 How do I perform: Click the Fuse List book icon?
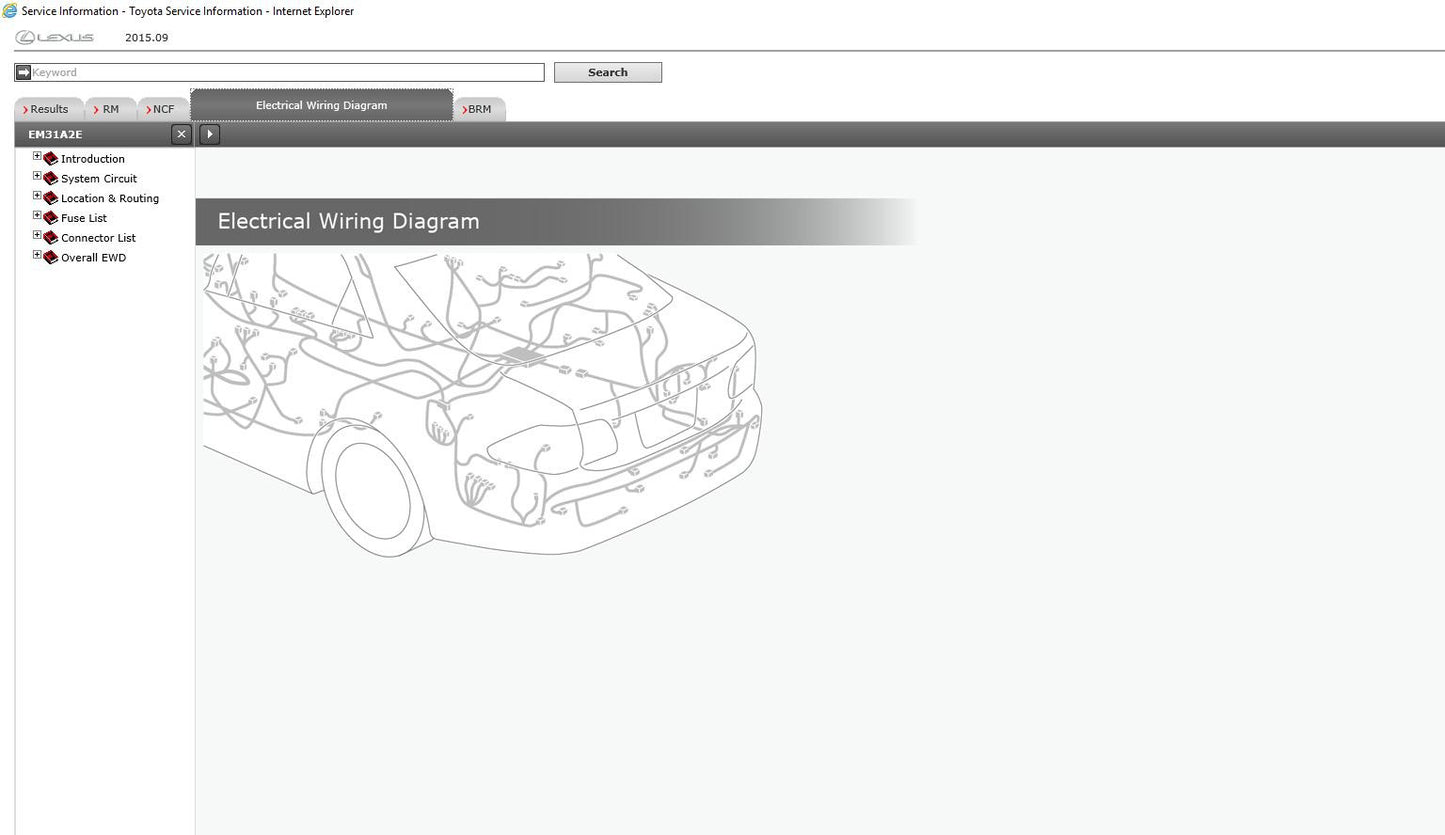(x=51, y=218)
